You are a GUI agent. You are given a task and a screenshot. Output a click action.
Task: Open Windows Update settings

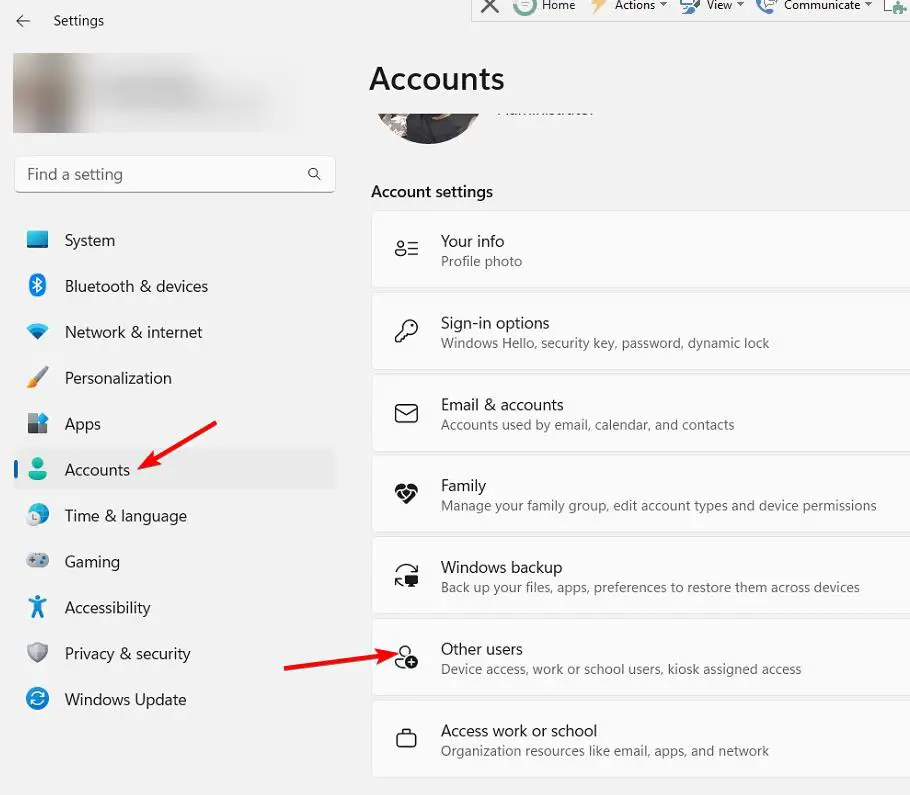point(175,699)
